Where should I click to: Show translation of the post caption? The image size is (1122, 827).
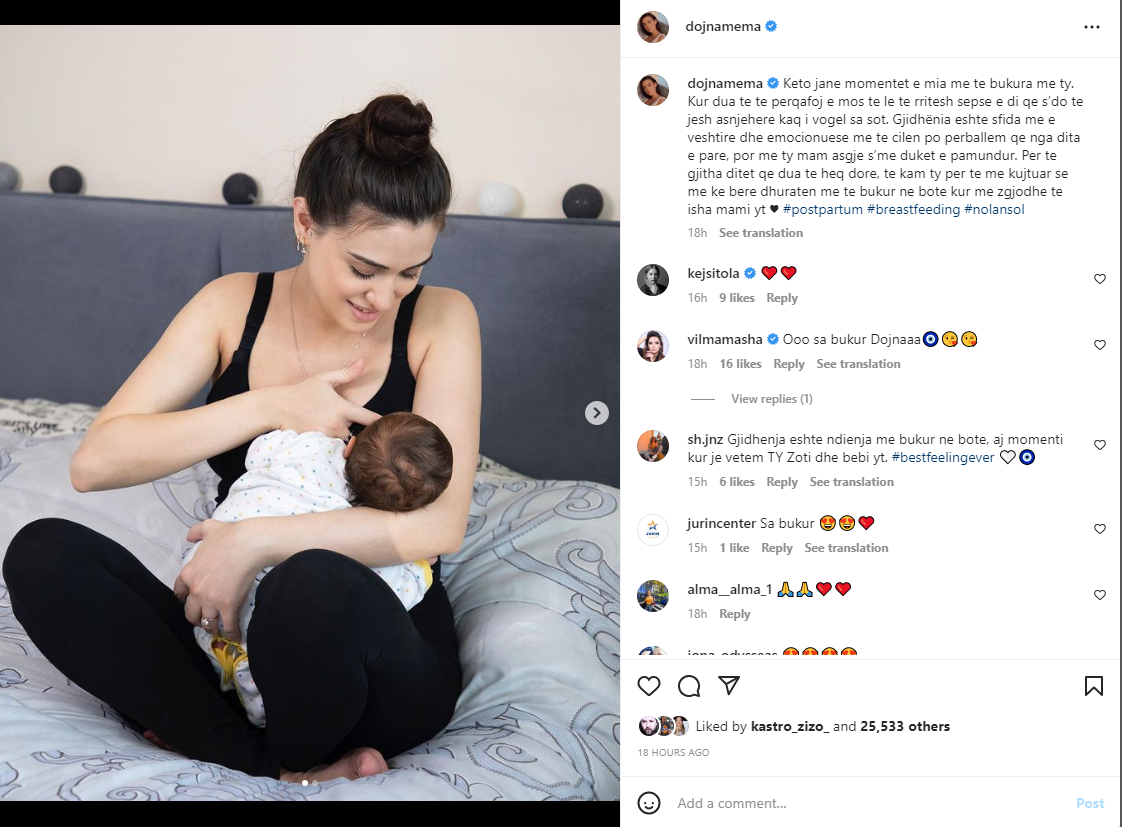tap(761, 233)
